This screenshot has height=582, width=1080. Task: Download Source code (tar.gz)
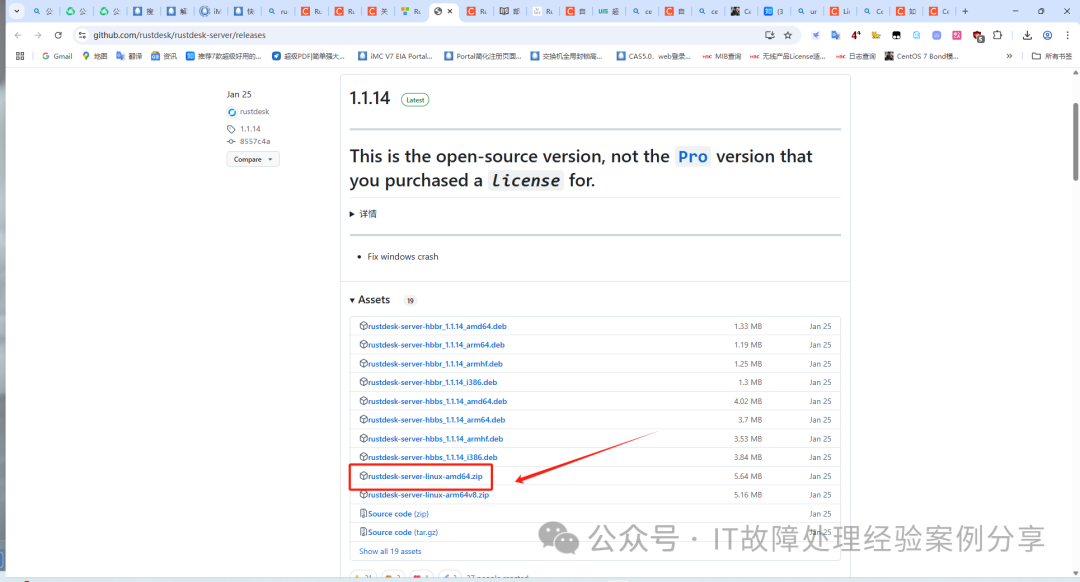tap(403, 532)
